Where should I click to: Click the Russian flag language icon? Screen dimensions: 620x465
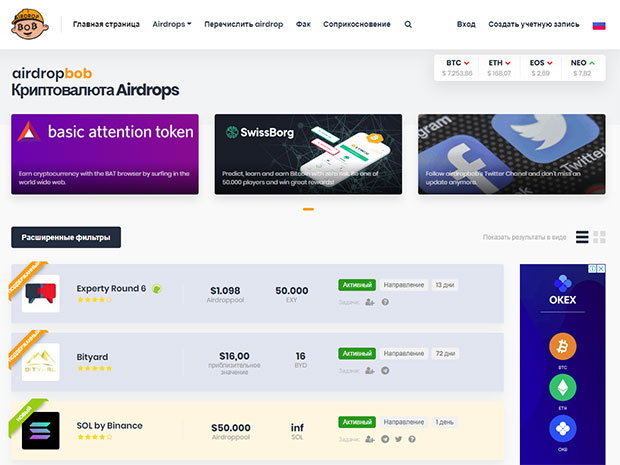[x=599, y=25]
